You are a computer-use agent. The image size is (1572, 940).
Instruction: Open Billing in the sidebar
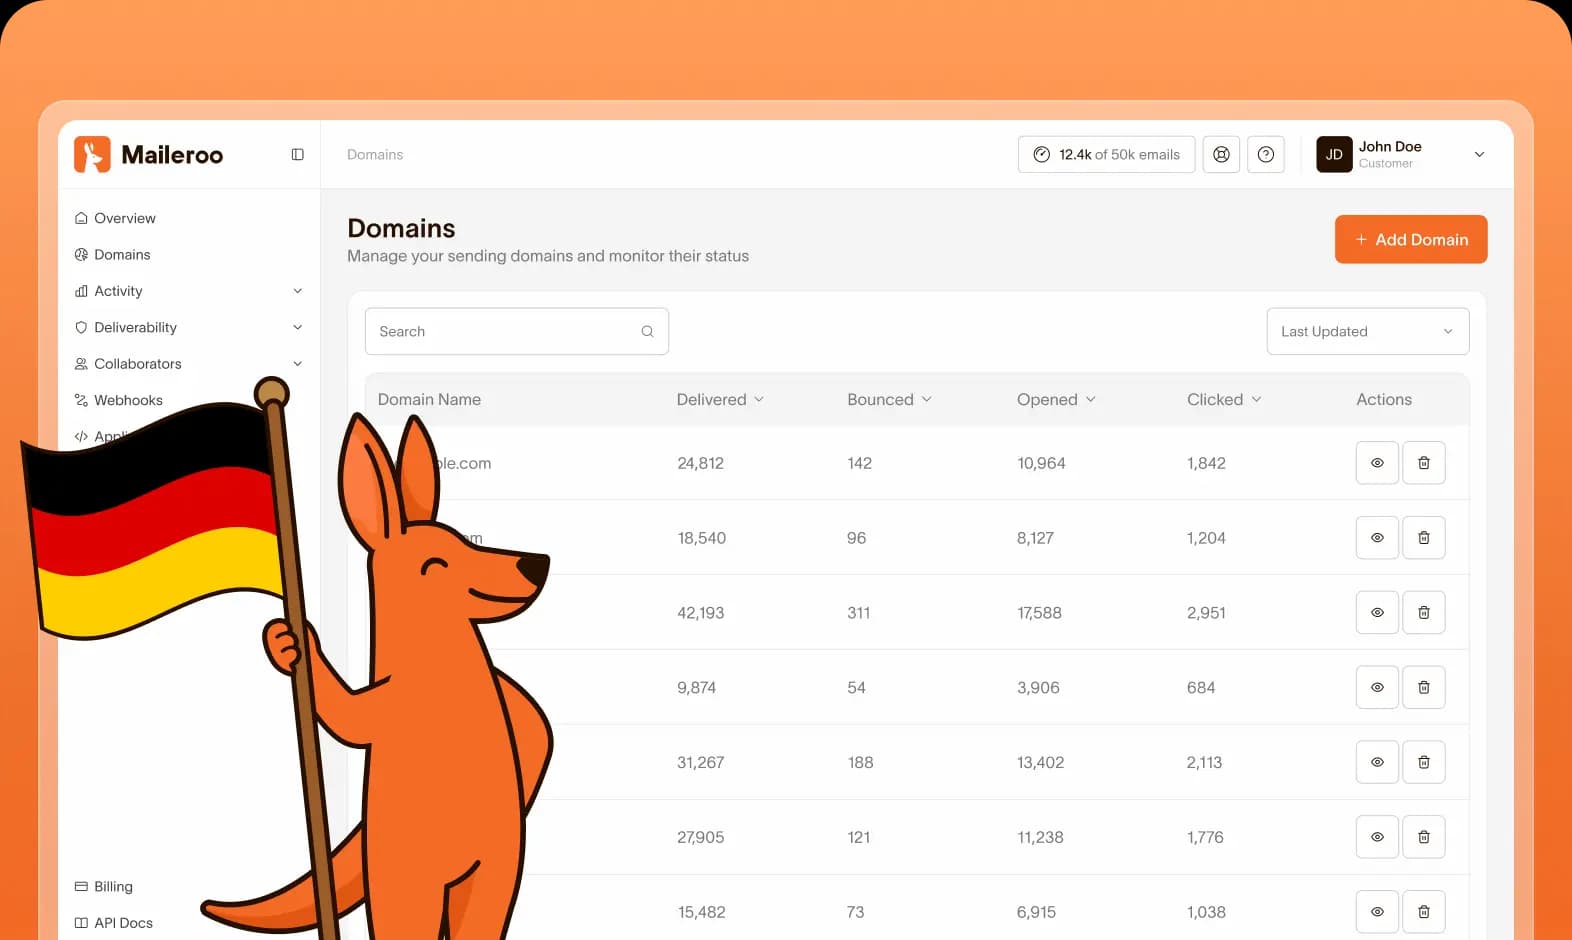pos(103,887)
